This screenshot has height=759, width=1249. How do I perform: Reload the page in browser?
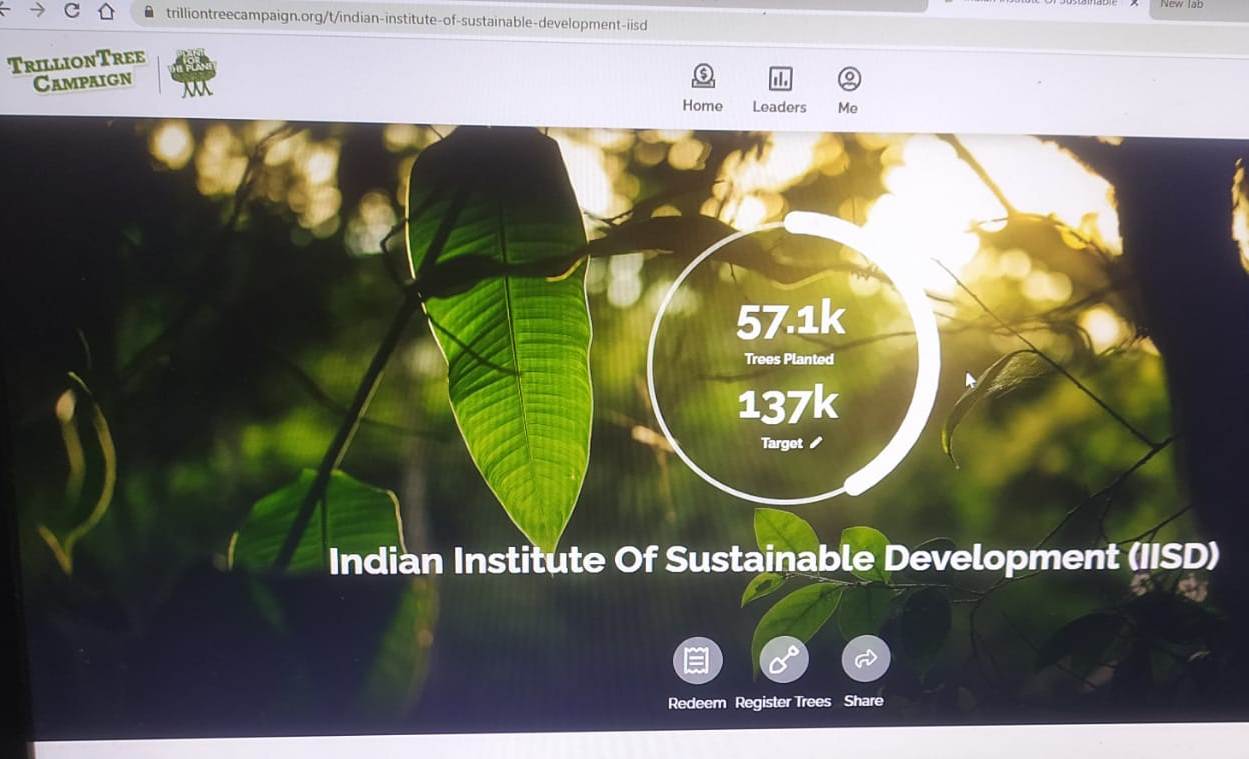(71, 11)
